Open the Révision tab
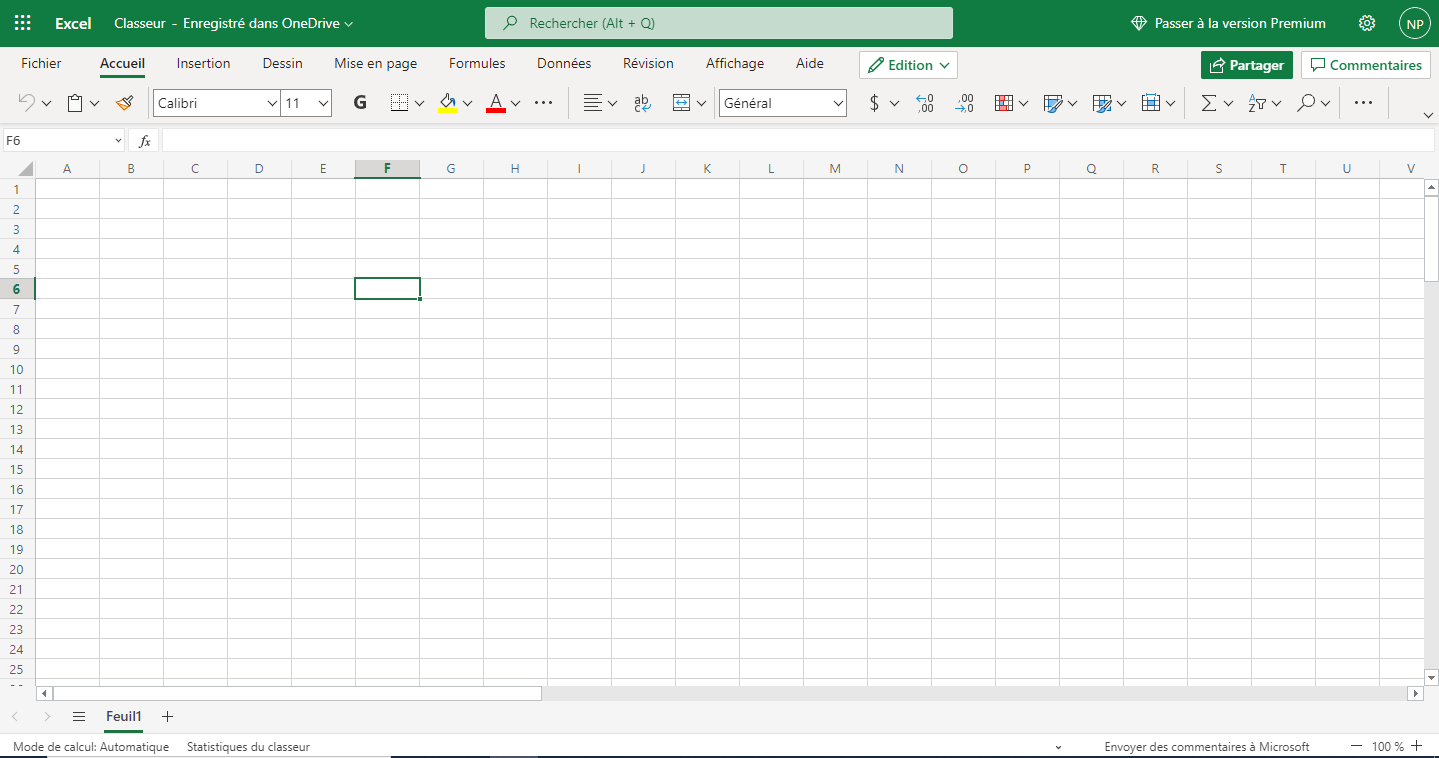Viewport: 1439px width, 758px height. pos(648,63)
